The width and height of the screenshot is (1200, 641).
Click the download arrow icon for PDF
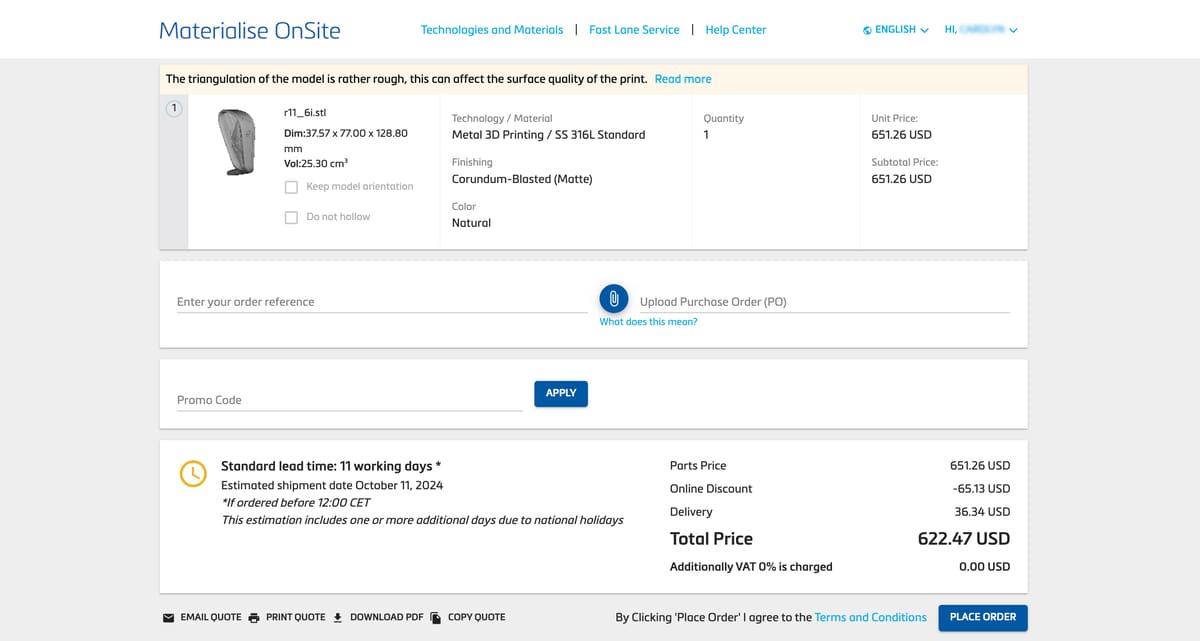pyautogui.click(x=338, y=617)
